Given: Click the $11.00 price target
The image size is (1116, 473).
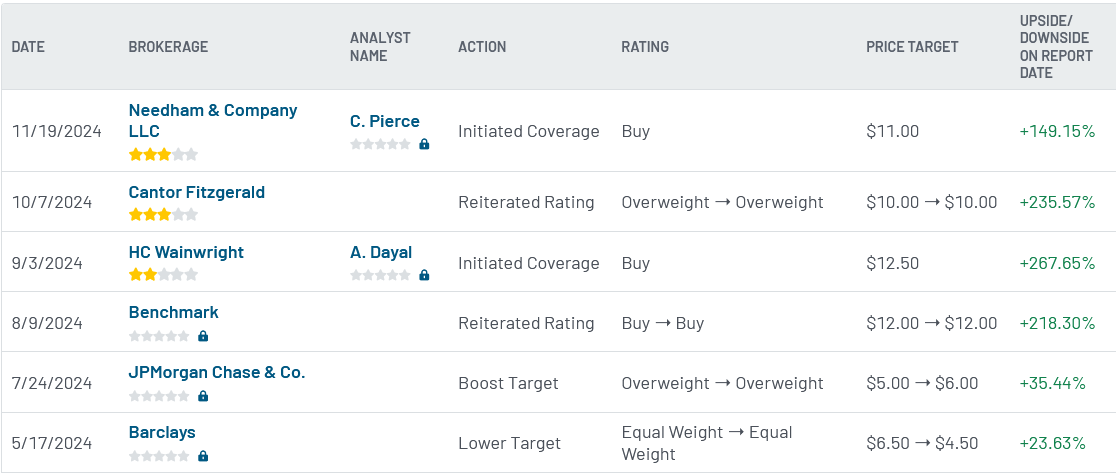Looking at the screenshot, I should point(893,132).
